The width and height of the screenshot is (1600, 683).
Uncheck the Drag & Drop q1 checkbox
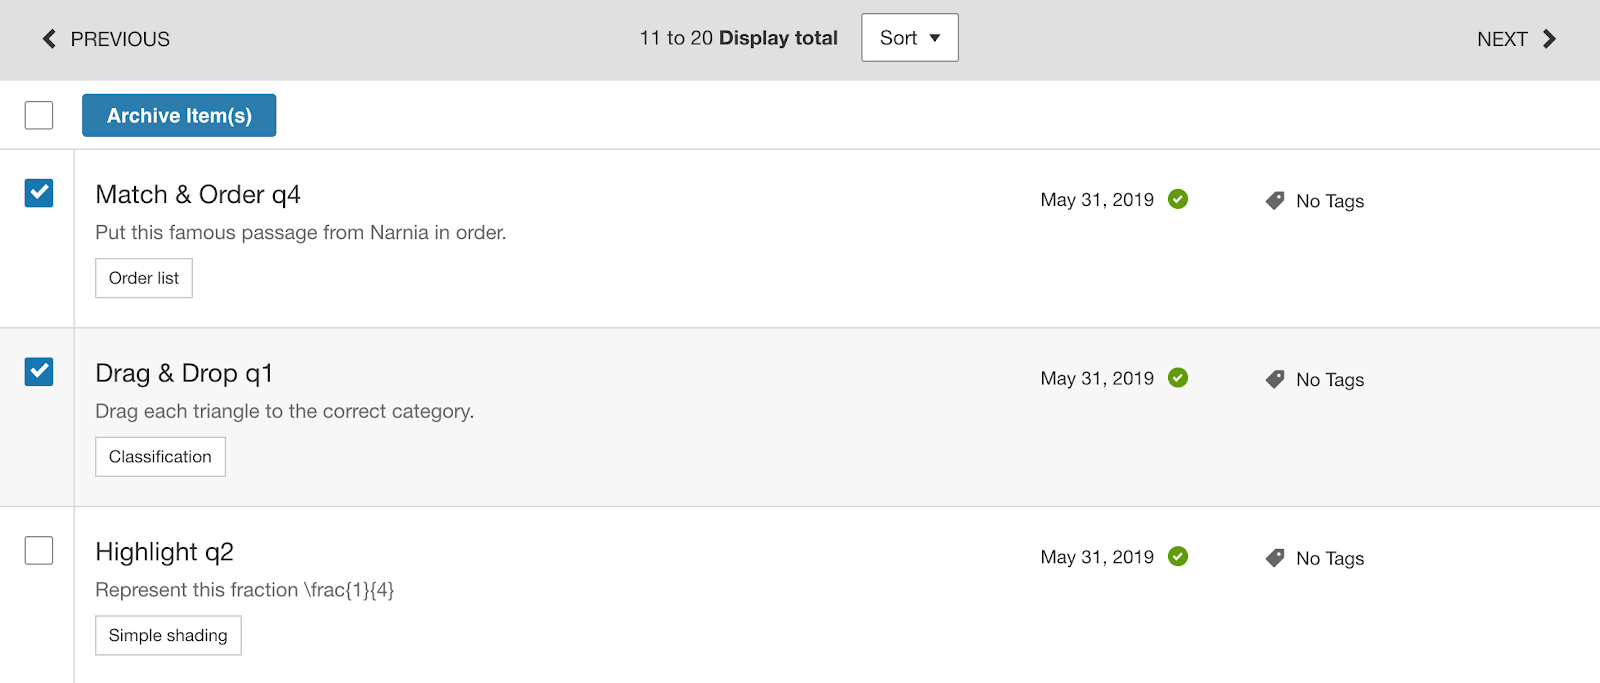(39, 372)
